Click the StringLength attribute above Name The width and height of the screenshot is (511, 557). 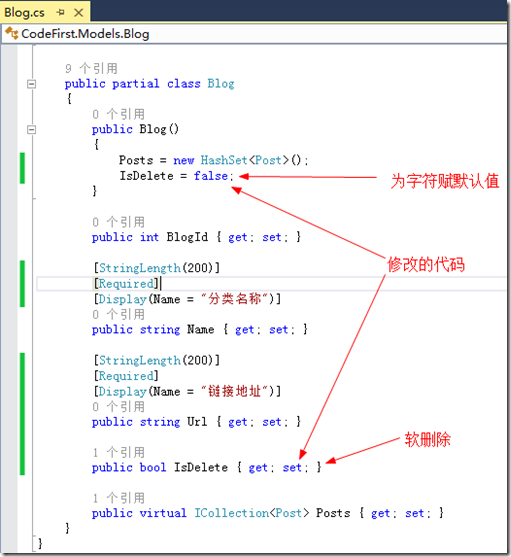coord(139,268)
